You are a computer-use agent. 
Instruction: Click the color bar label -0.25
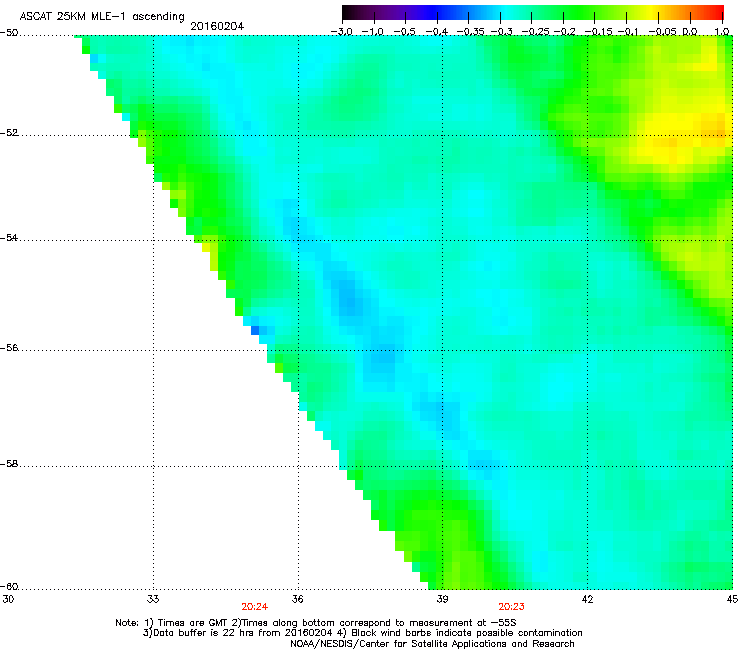click(x=536, y=32)
